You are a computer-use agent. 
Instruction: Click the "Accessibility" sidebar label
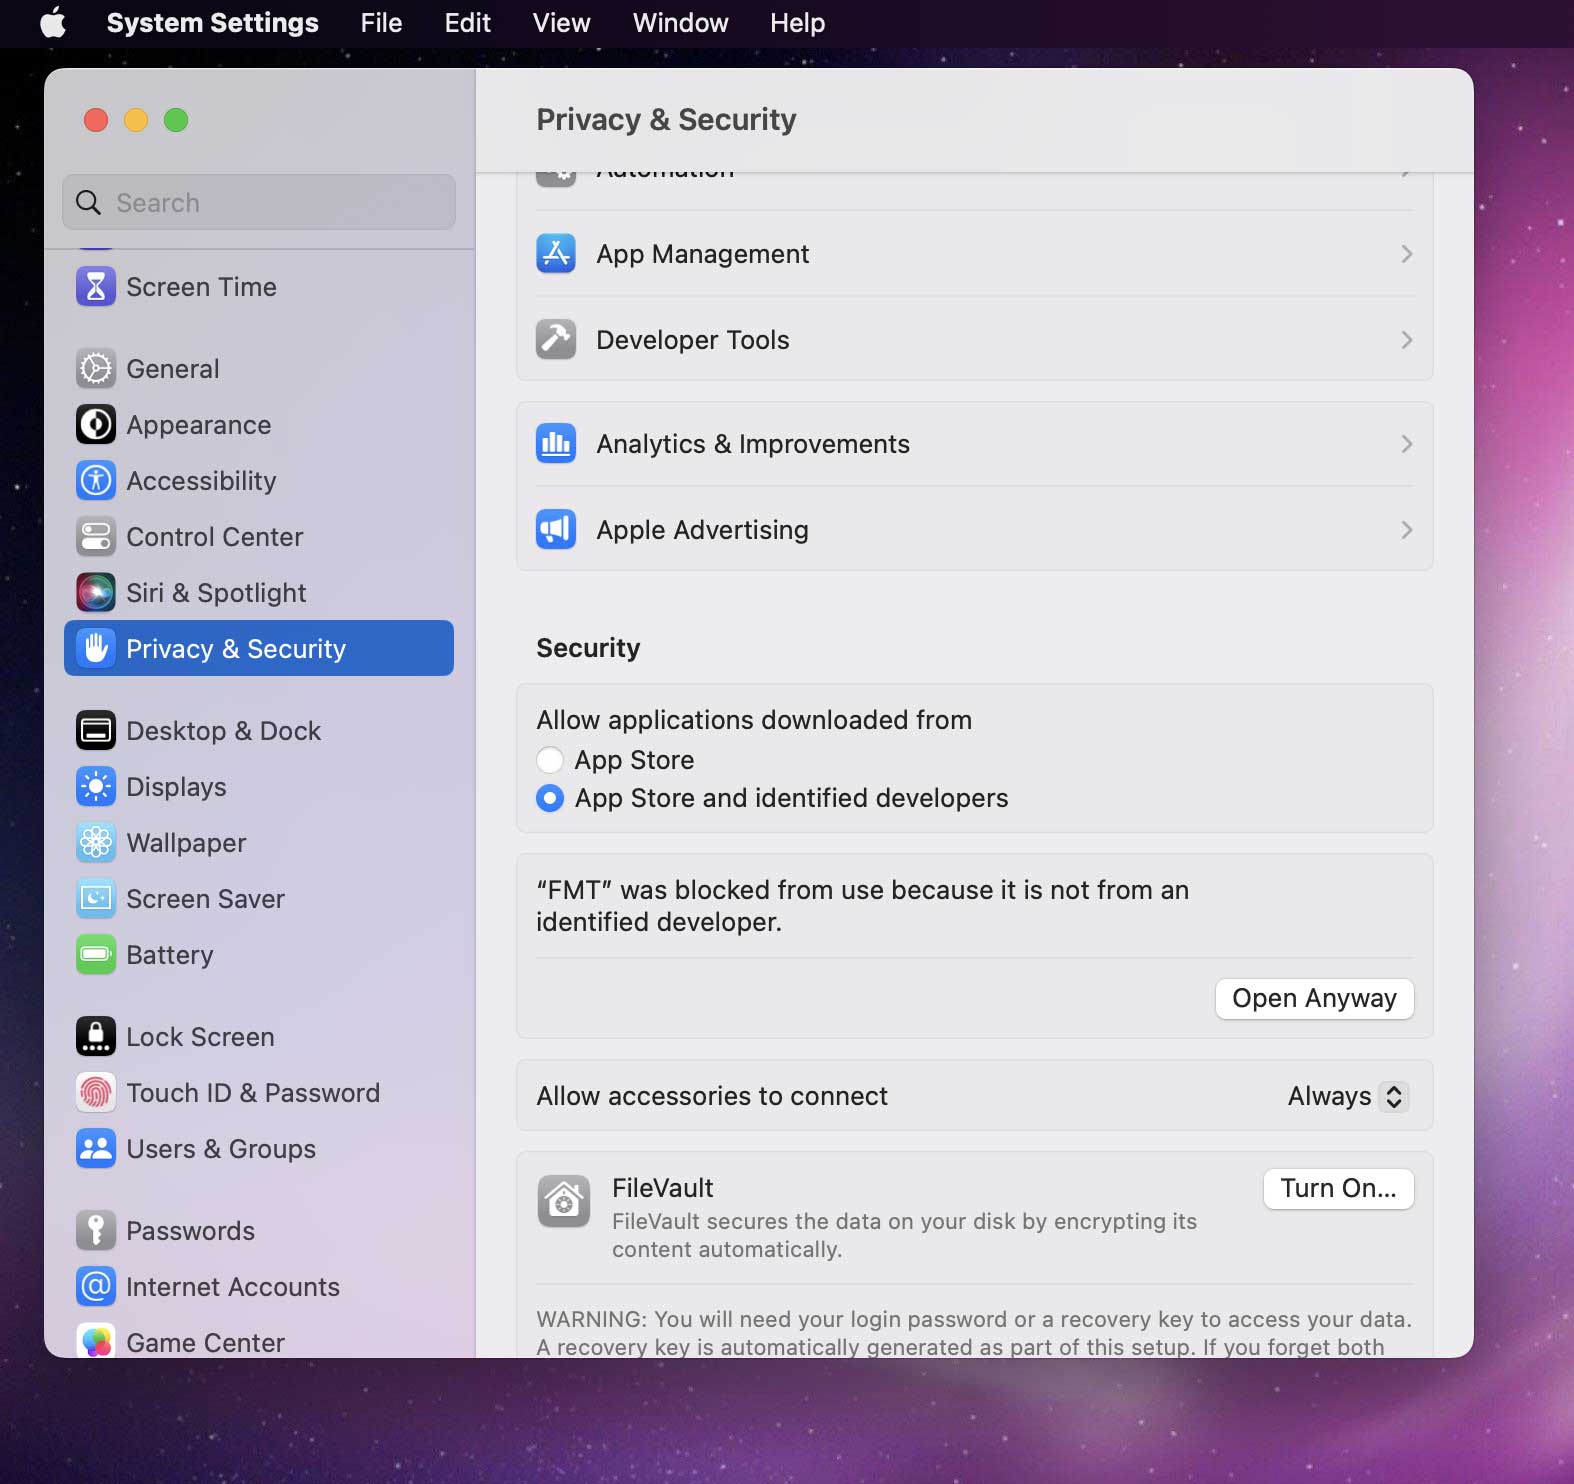pyautogui.click(x=201, y=481)
